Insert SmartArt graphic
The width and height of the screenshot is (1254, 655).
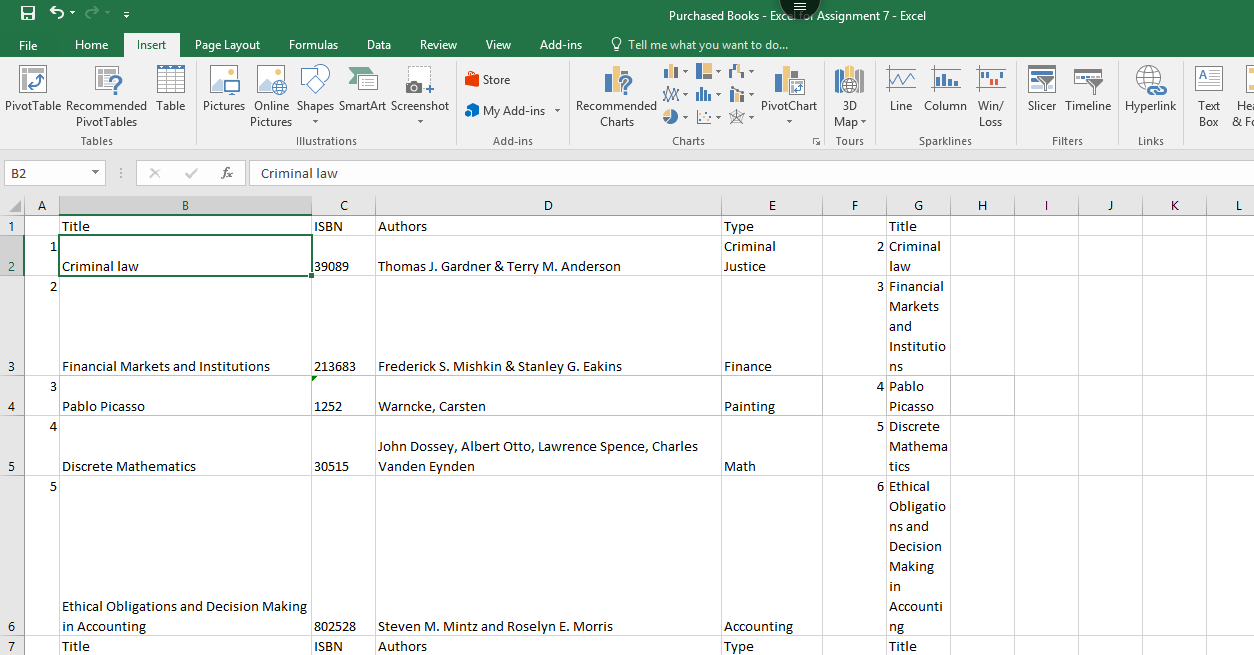pos(362,88)
